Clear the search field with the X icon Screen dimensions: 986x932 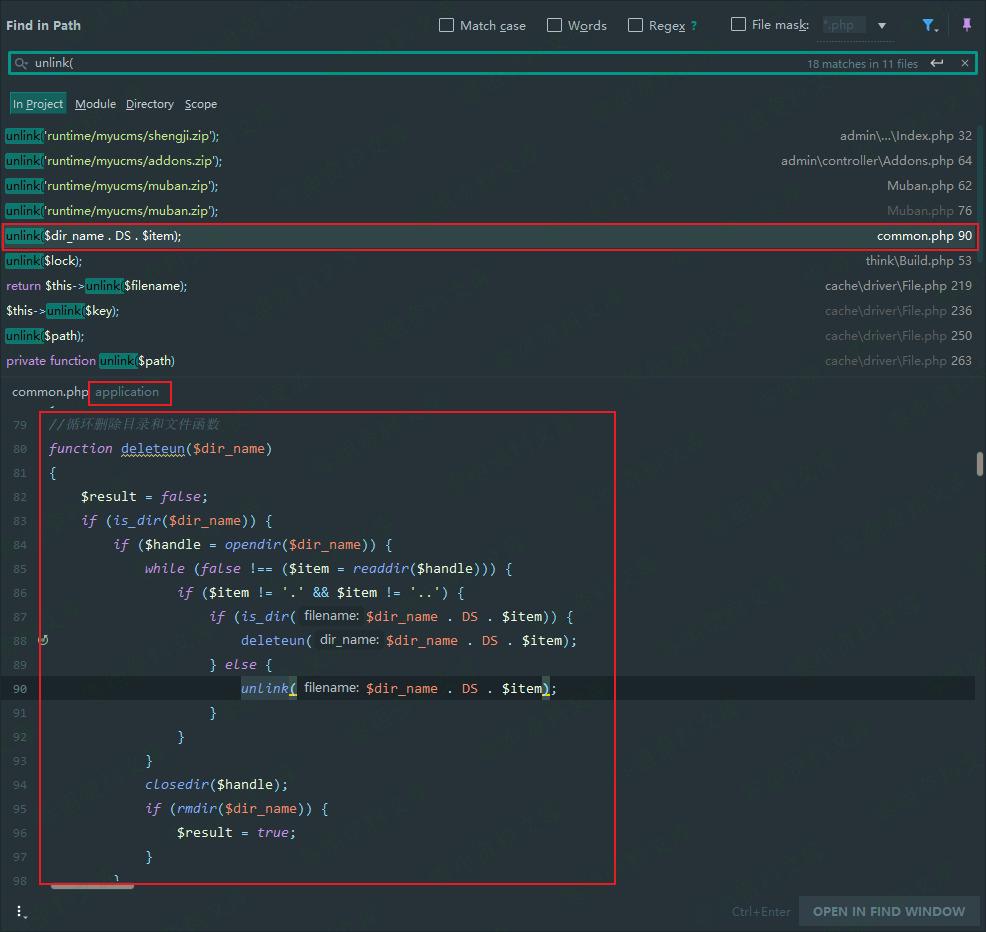(964, 63)
